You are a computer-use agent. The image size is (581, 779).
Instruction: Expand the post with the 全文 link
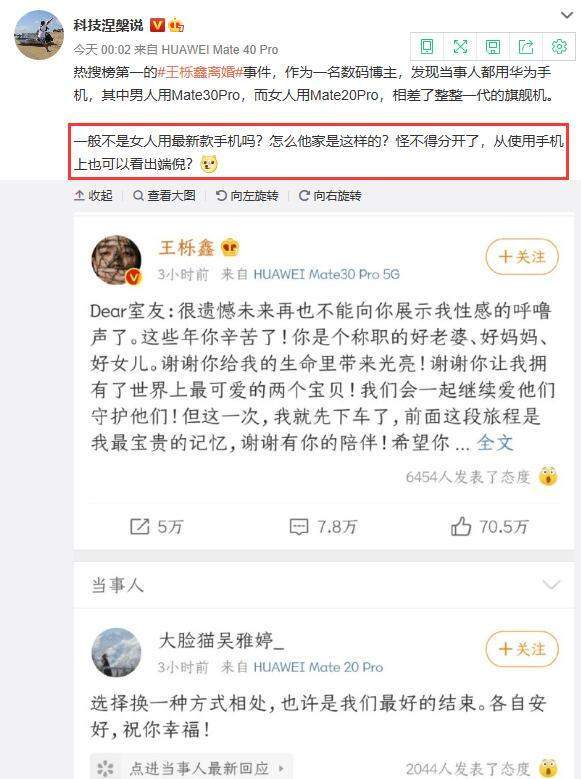tap(495, 442)
